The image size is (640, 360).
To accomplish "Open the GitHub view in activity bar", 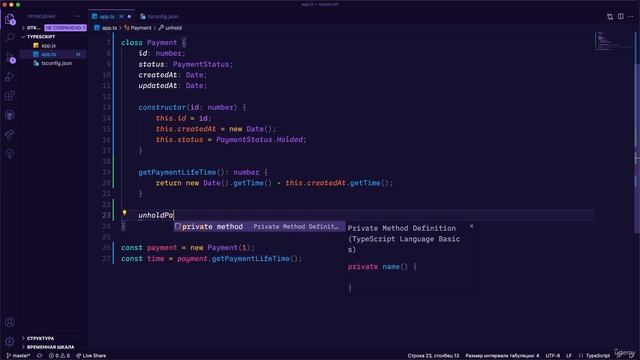I will (10, 115).
